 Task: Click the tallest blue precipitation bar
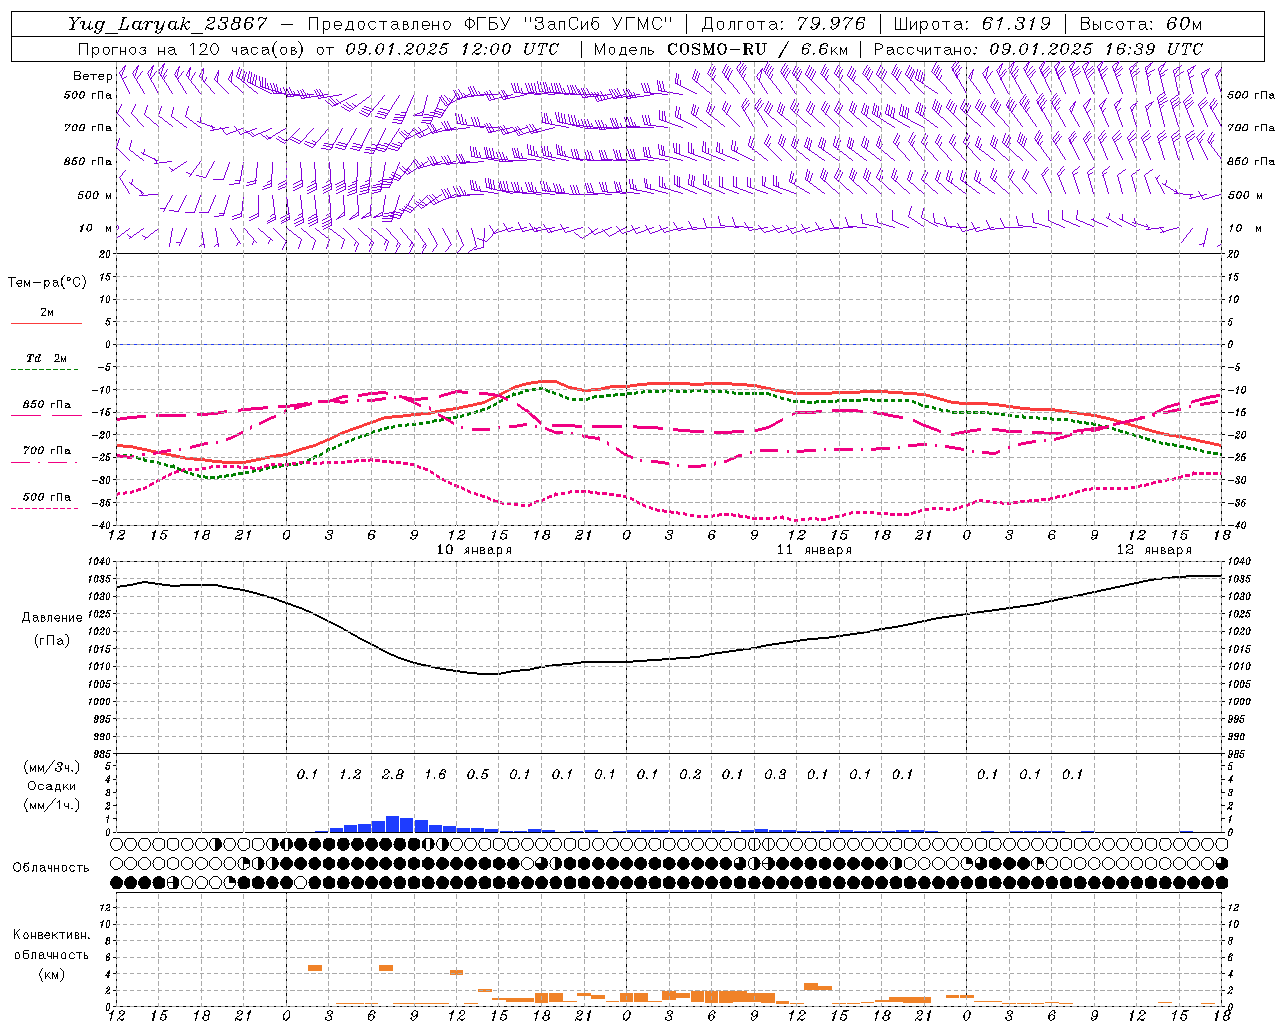pyautogui.click(x=393, y=824)
